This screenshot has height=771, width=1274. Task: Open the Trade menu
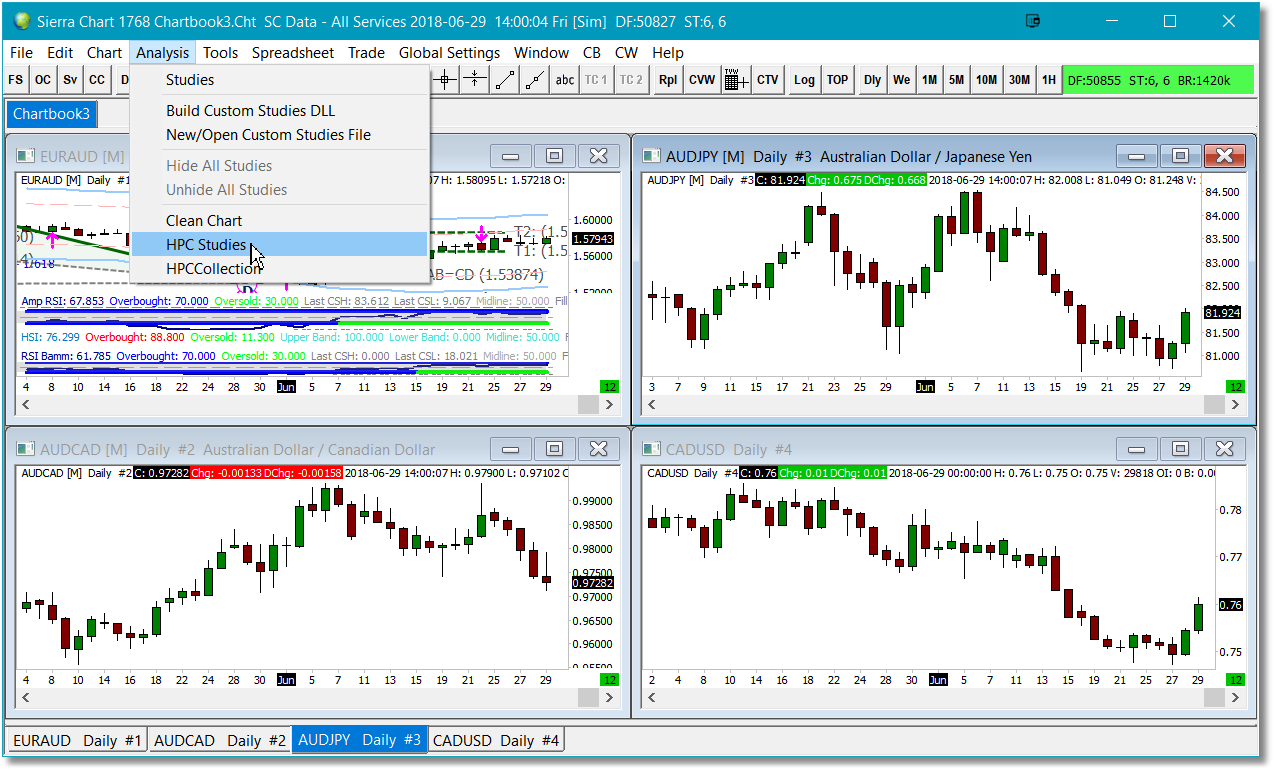pyautogui.click(x=366, y=53)
